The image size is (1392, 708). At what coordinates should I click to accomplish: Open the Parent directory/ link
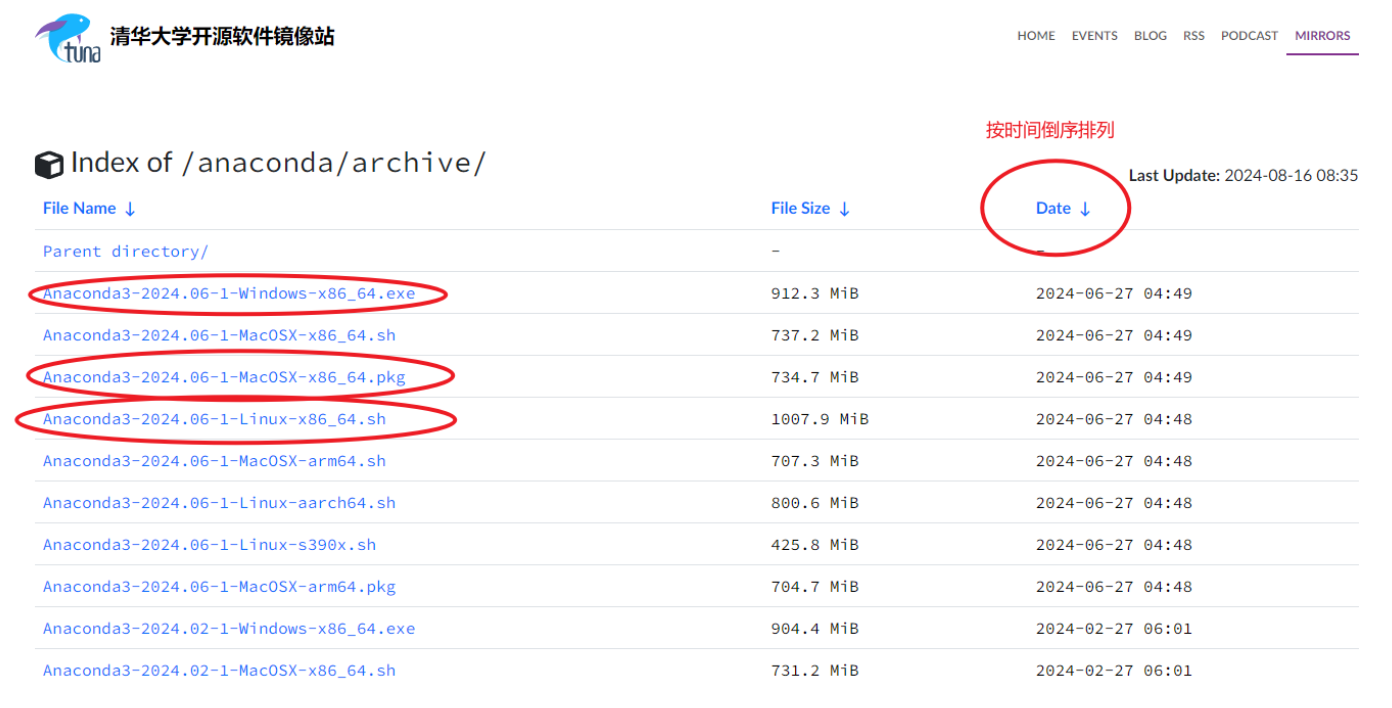[126, 252]
